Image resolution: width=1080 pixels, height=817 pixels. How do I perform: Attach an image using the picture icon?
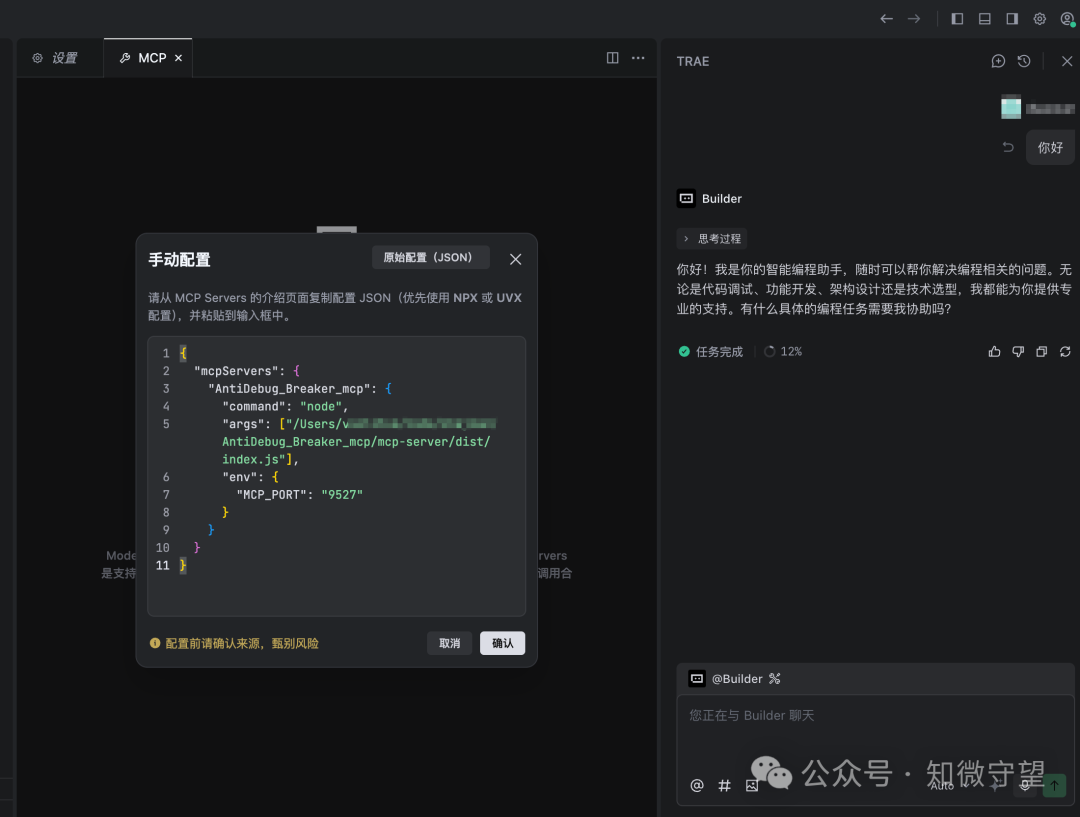tap(751, 785)
